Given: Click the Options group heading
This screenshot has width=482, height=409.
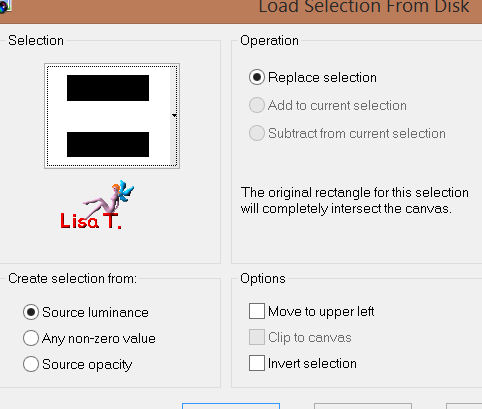Looking at the screenshot, I should [263, 279].
